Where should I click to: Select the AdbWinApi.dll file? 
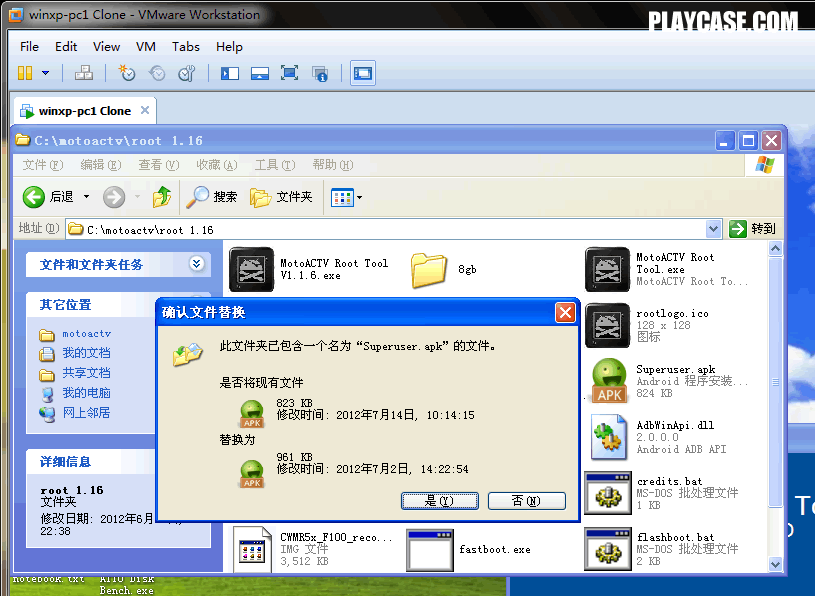[608, 437]
